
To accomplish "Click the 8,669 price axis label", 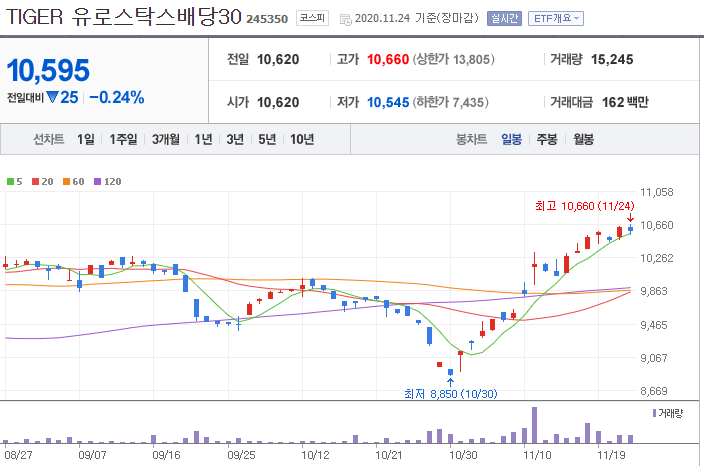I will click(654, 391).
